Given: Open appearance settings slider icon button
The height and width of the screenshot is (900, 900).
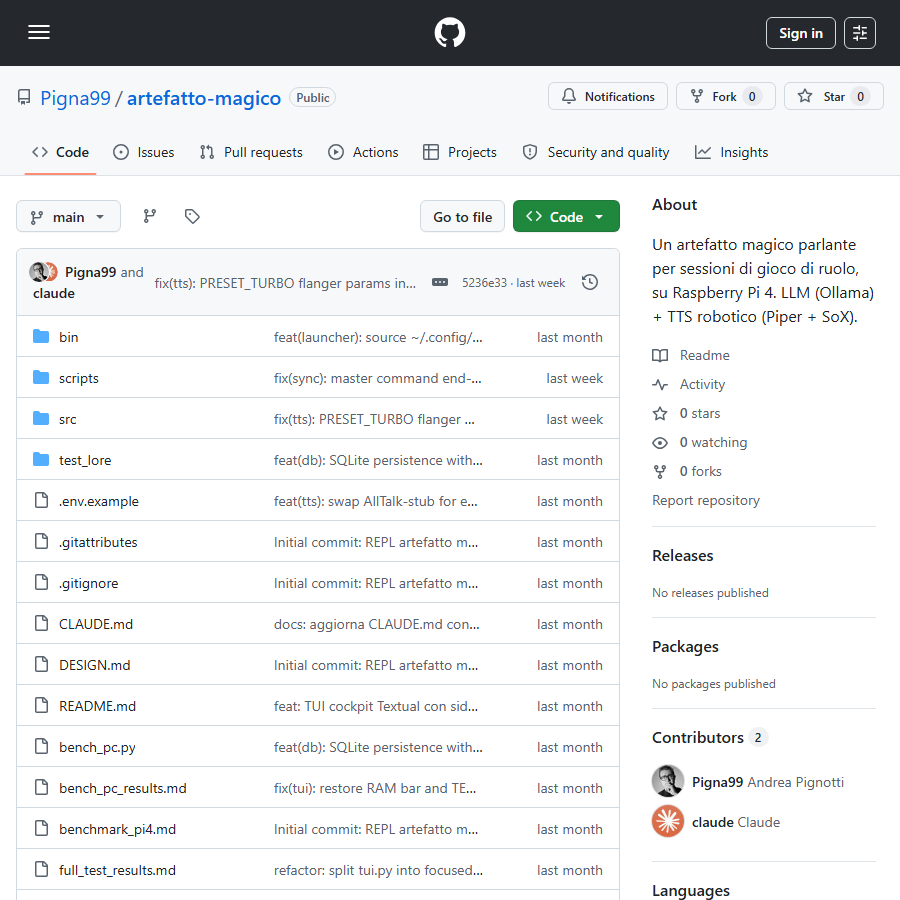Looking at the screenshot, I should pyautogui.click(x=859, y=33).
